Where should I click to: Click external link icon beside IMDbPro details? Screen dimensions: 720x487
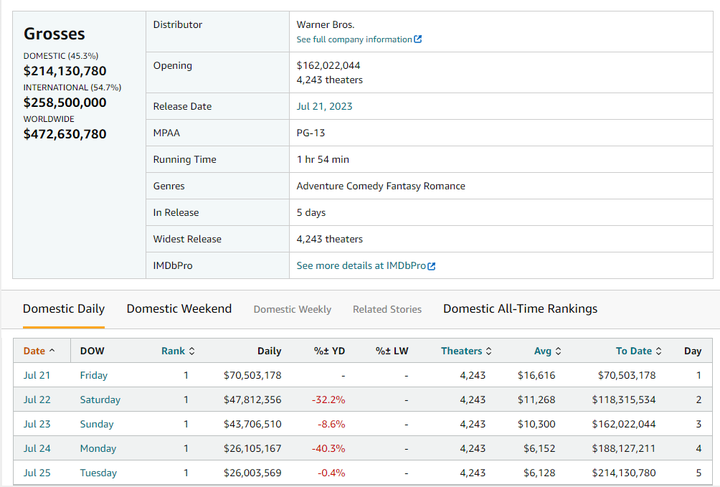(x=431, y=266)
